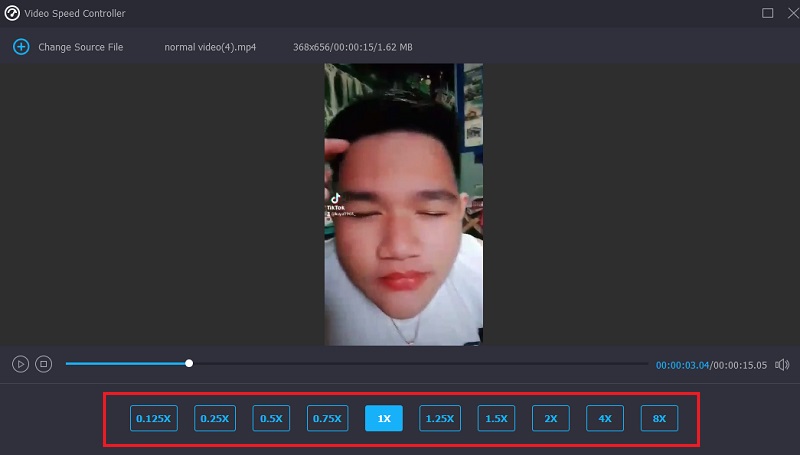Double the speed with 2X
Image resolution: width=800 pixels, height=455 pixels.
[551, 419]
